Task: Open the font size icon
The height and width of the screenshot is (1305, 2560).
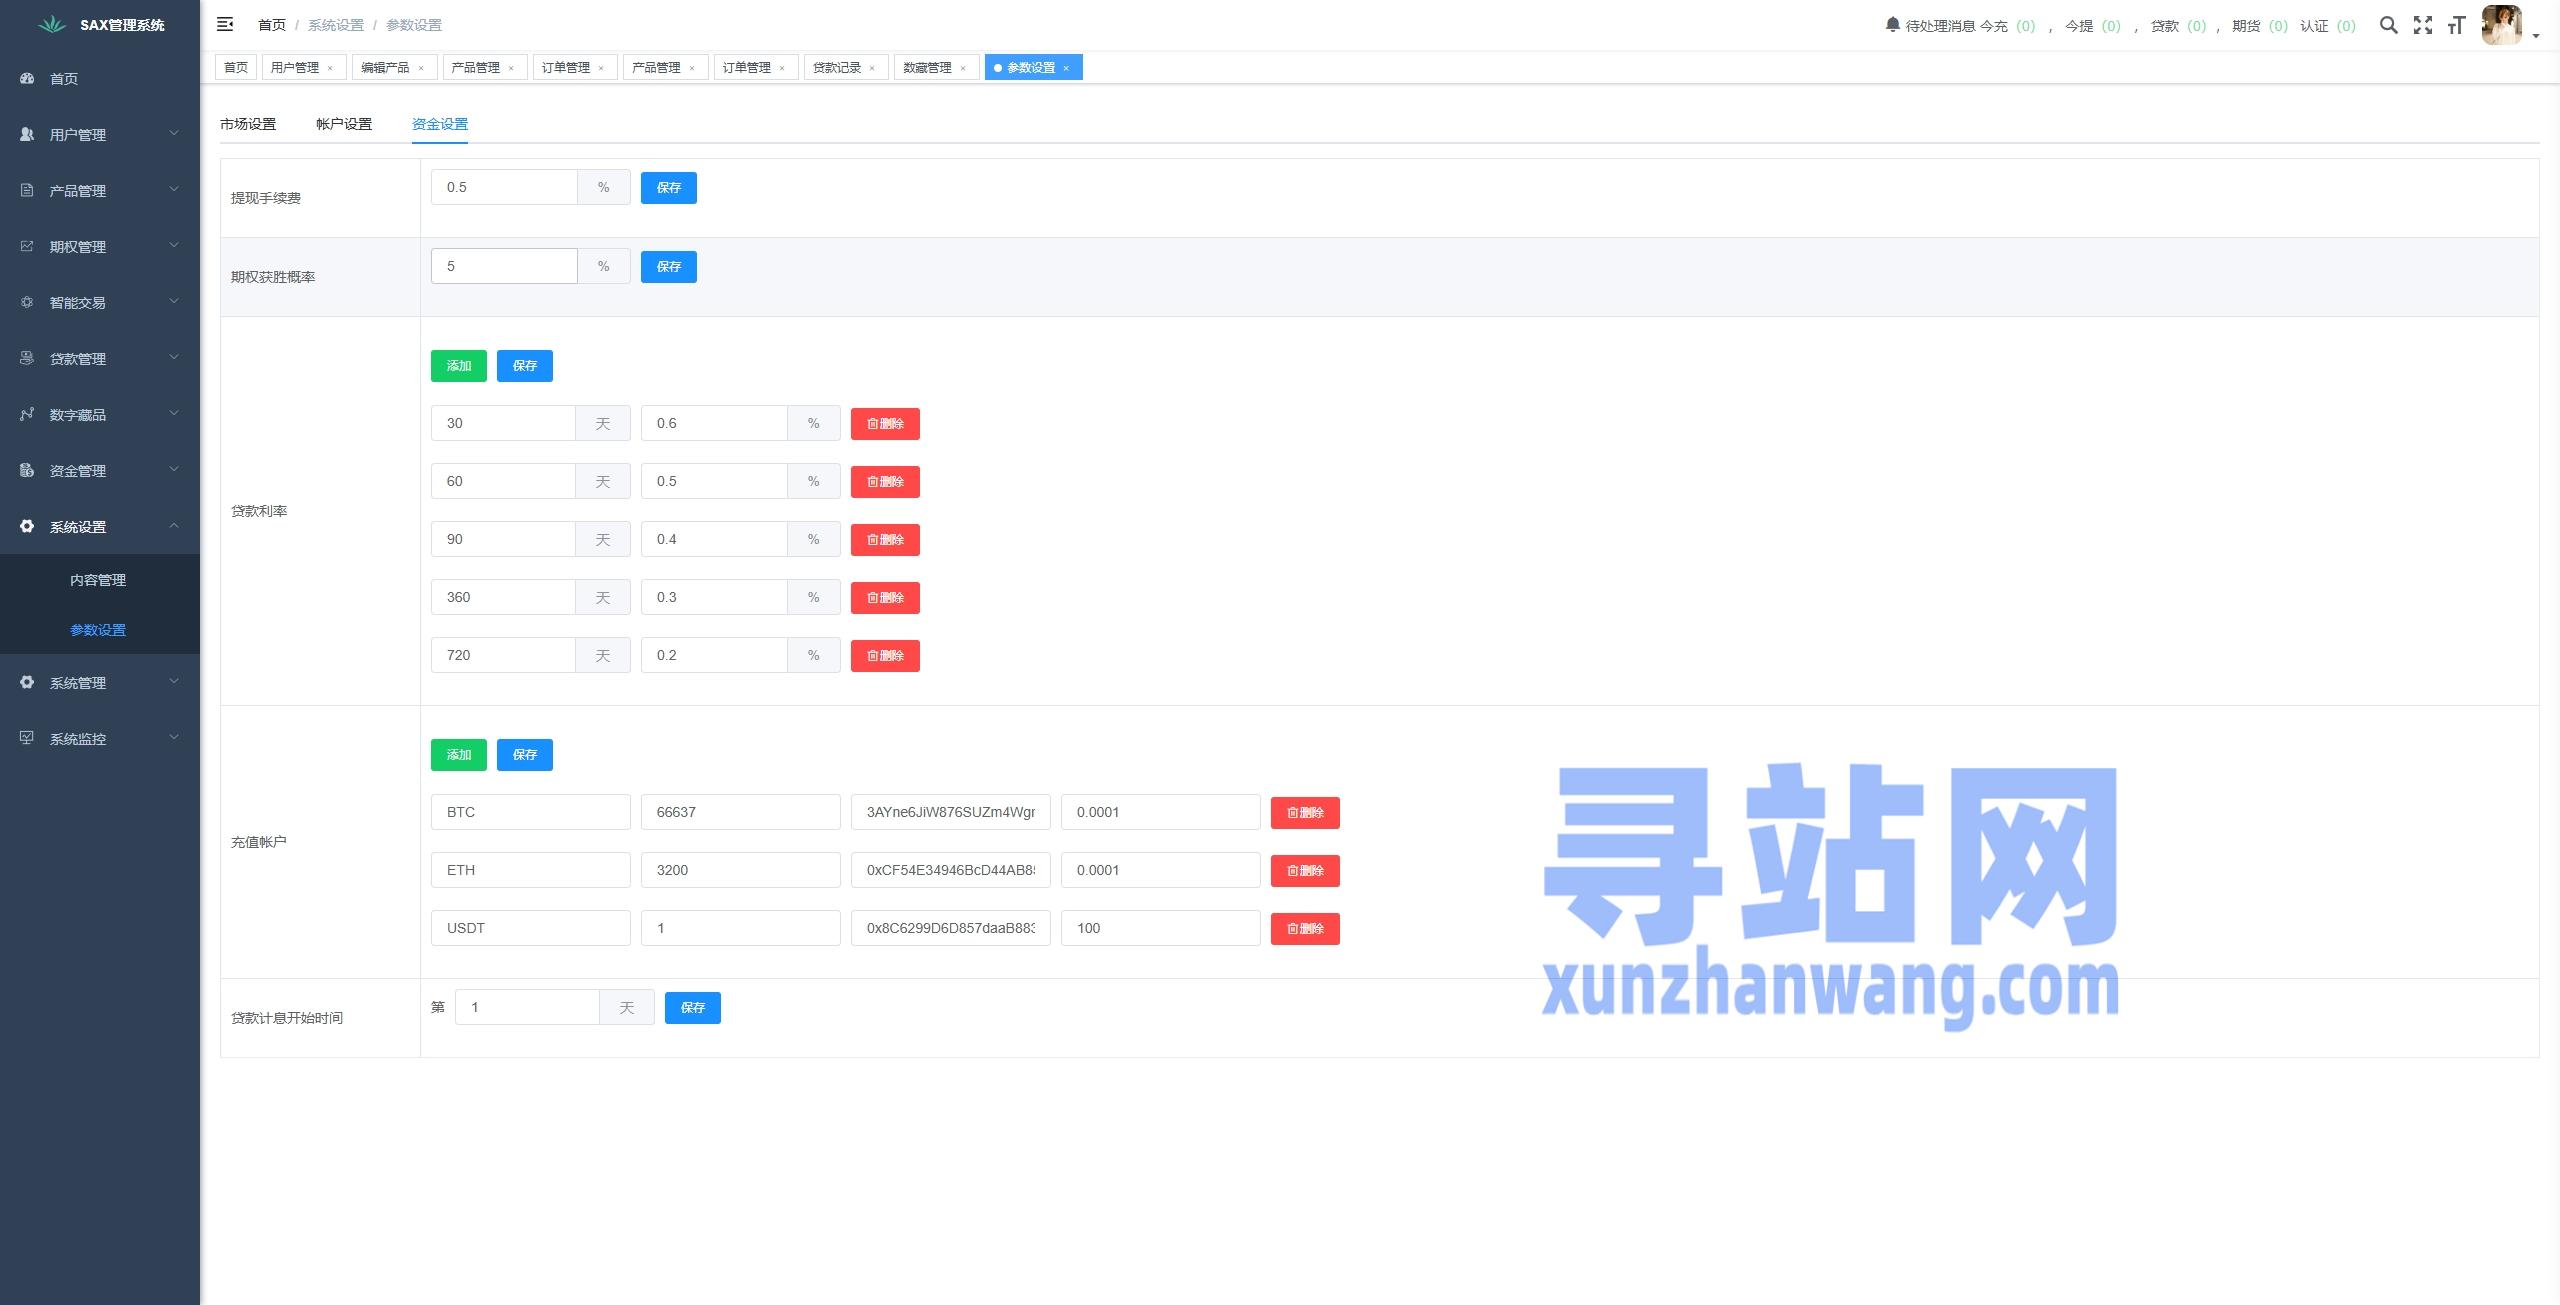Action: click(2457, 25)
